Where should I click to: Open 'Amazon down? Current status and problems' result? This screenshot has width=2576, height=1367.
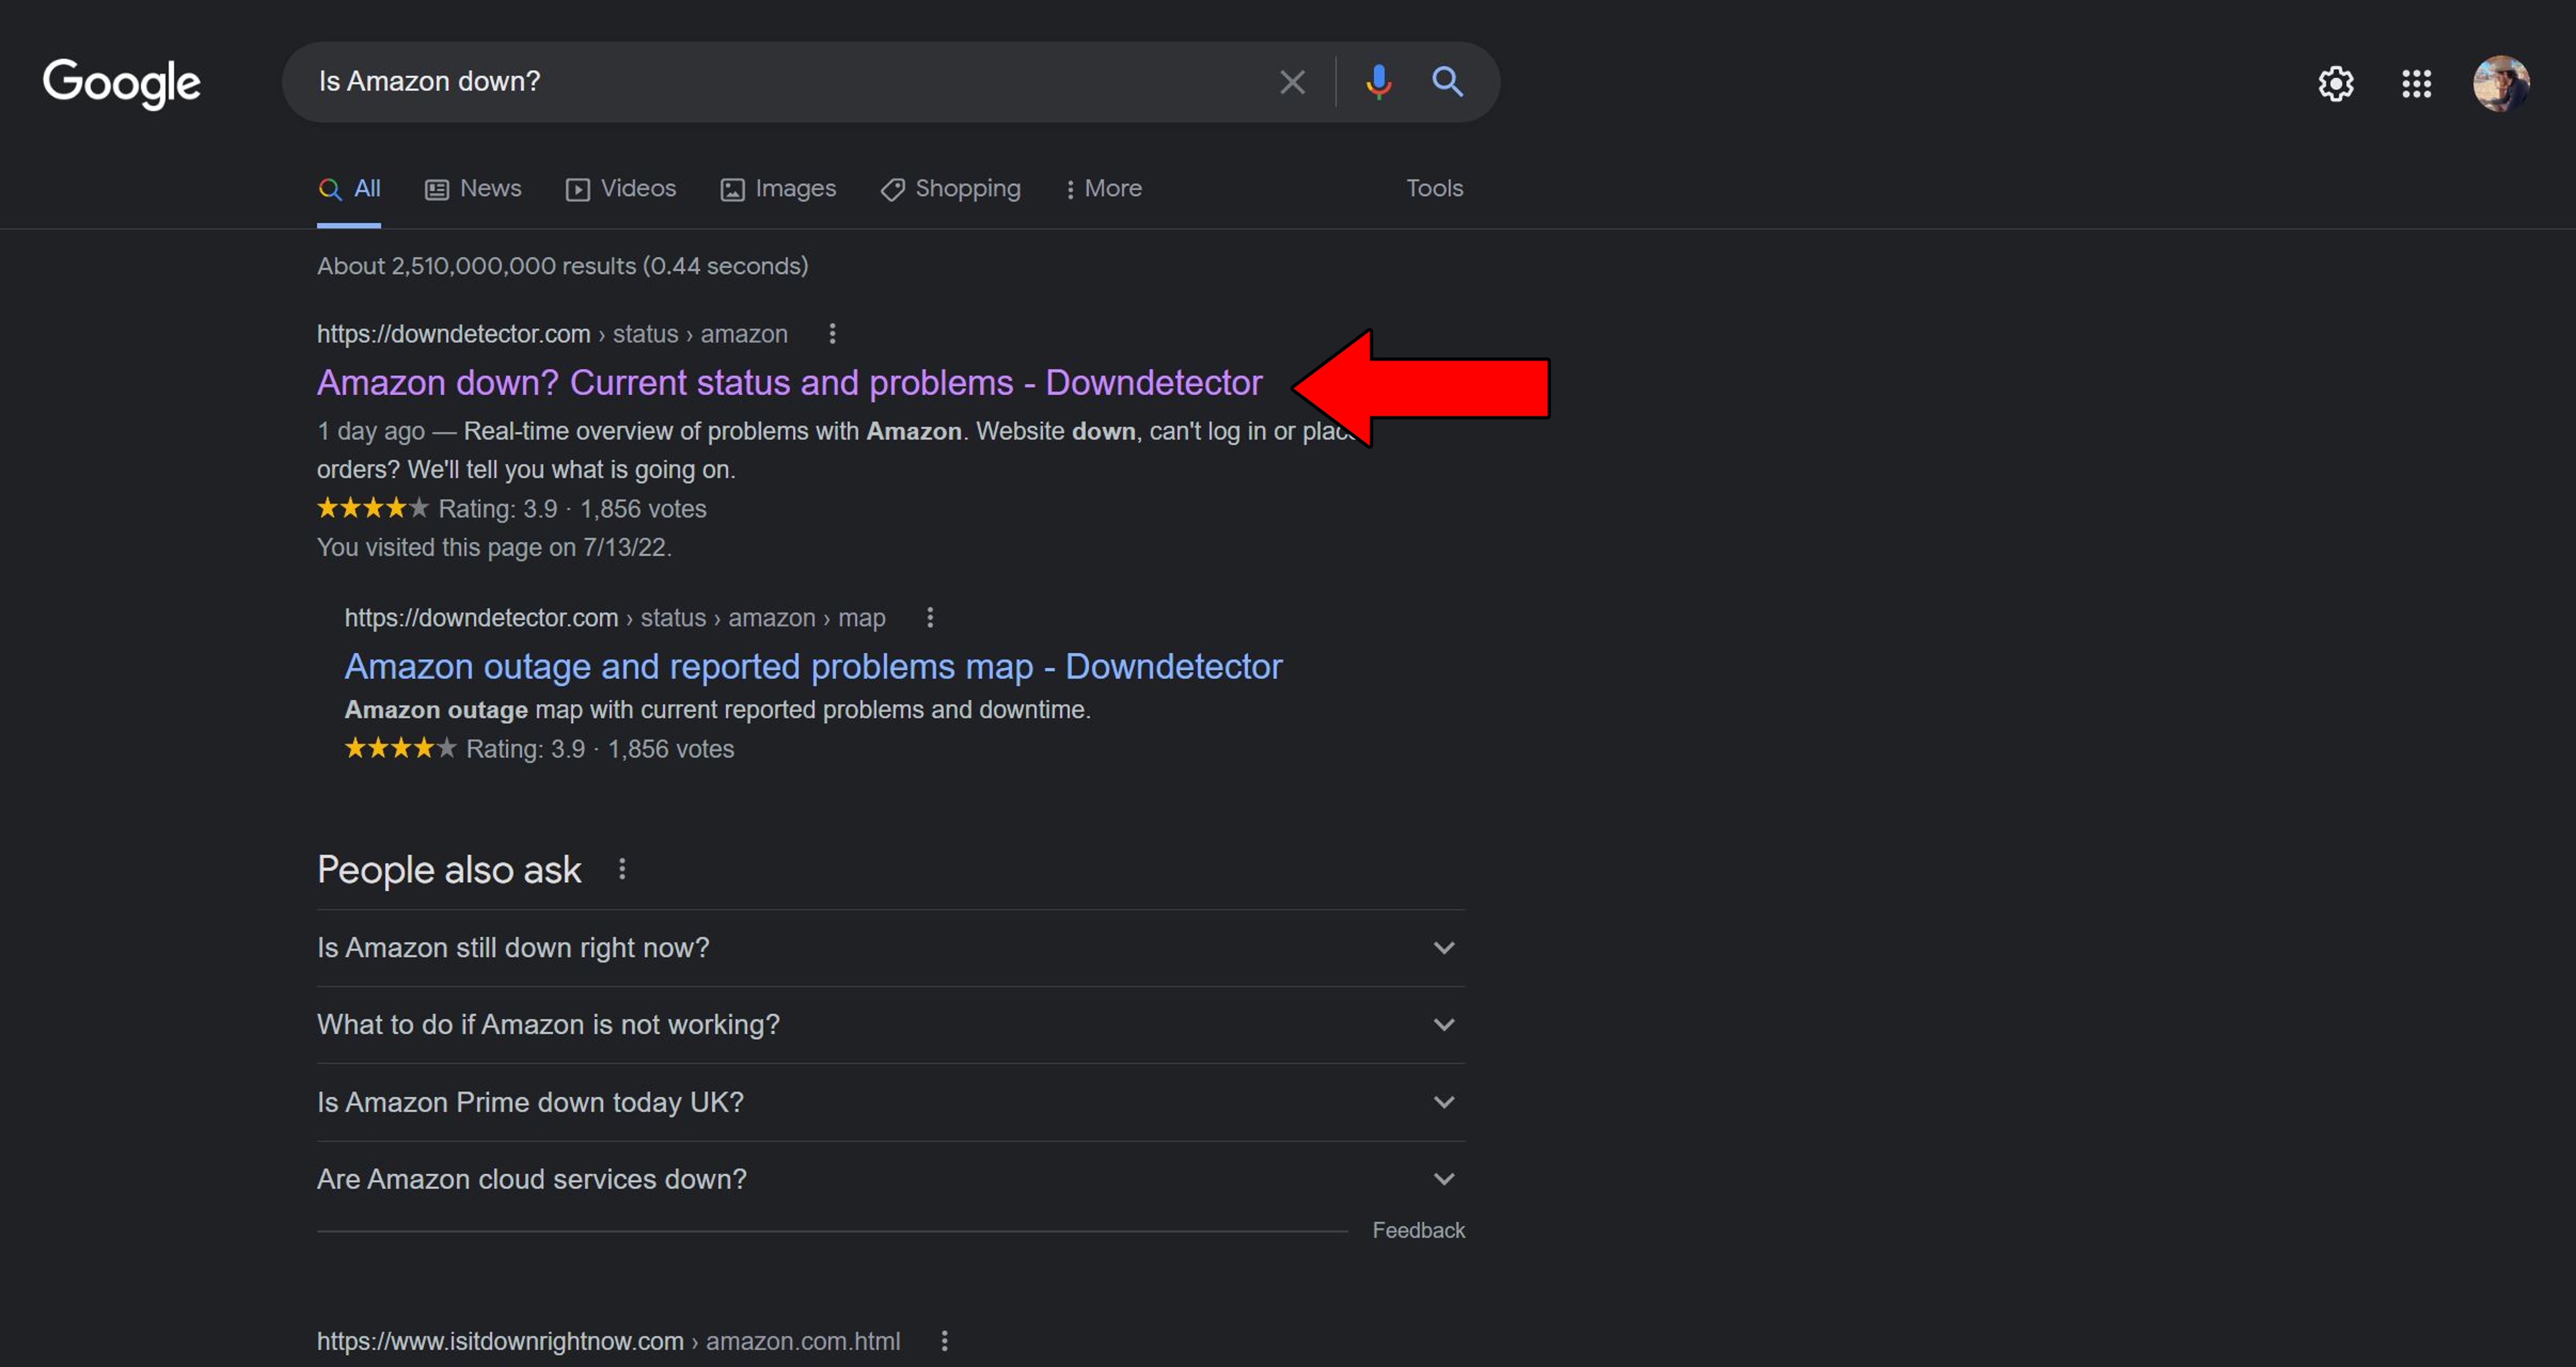[789, 382]
